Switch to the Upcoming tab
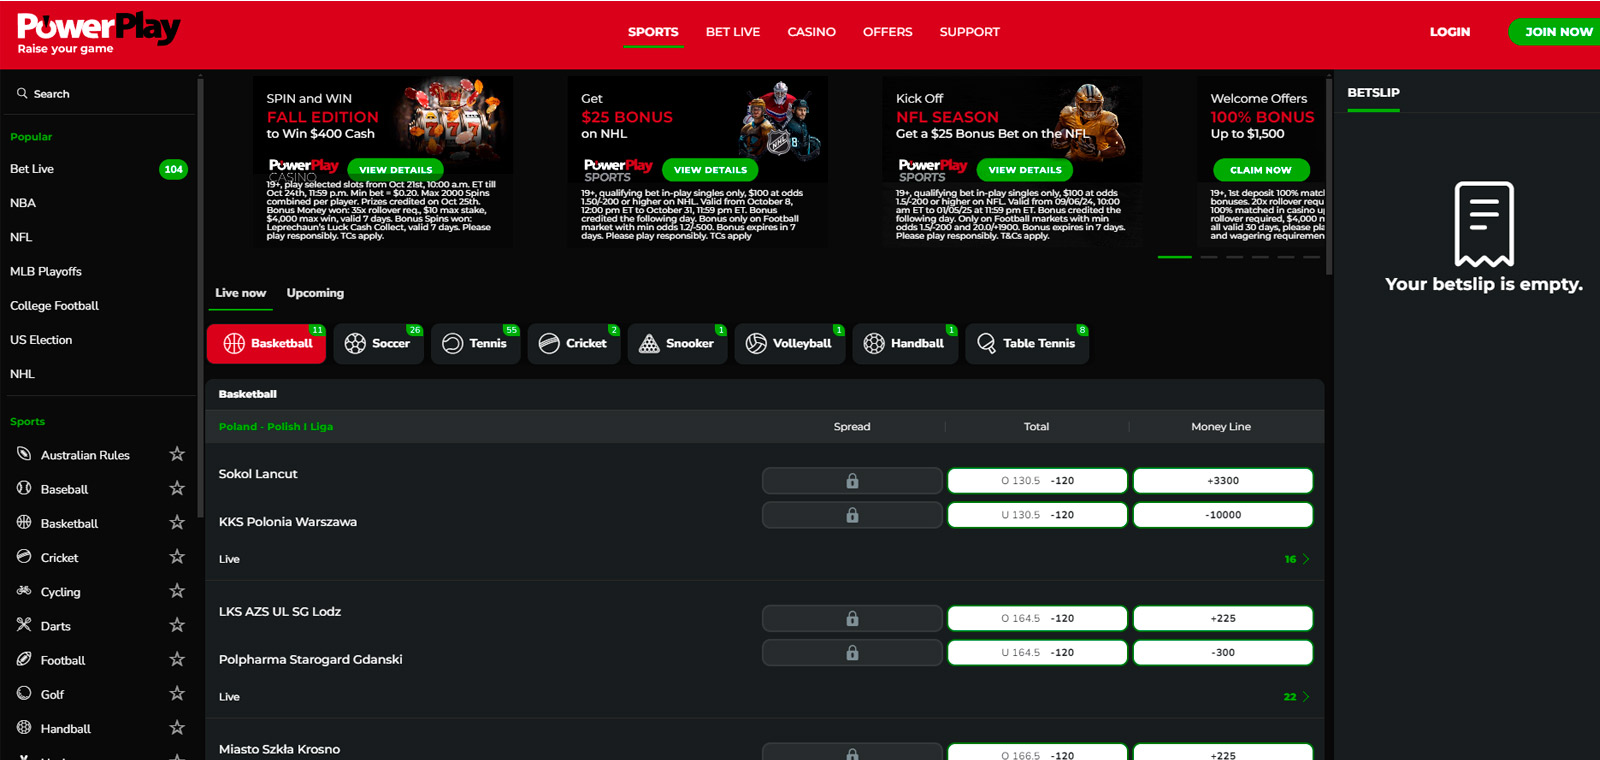Screen dimensions: 1600x760 pyautogui.click(x=315, y=293)
